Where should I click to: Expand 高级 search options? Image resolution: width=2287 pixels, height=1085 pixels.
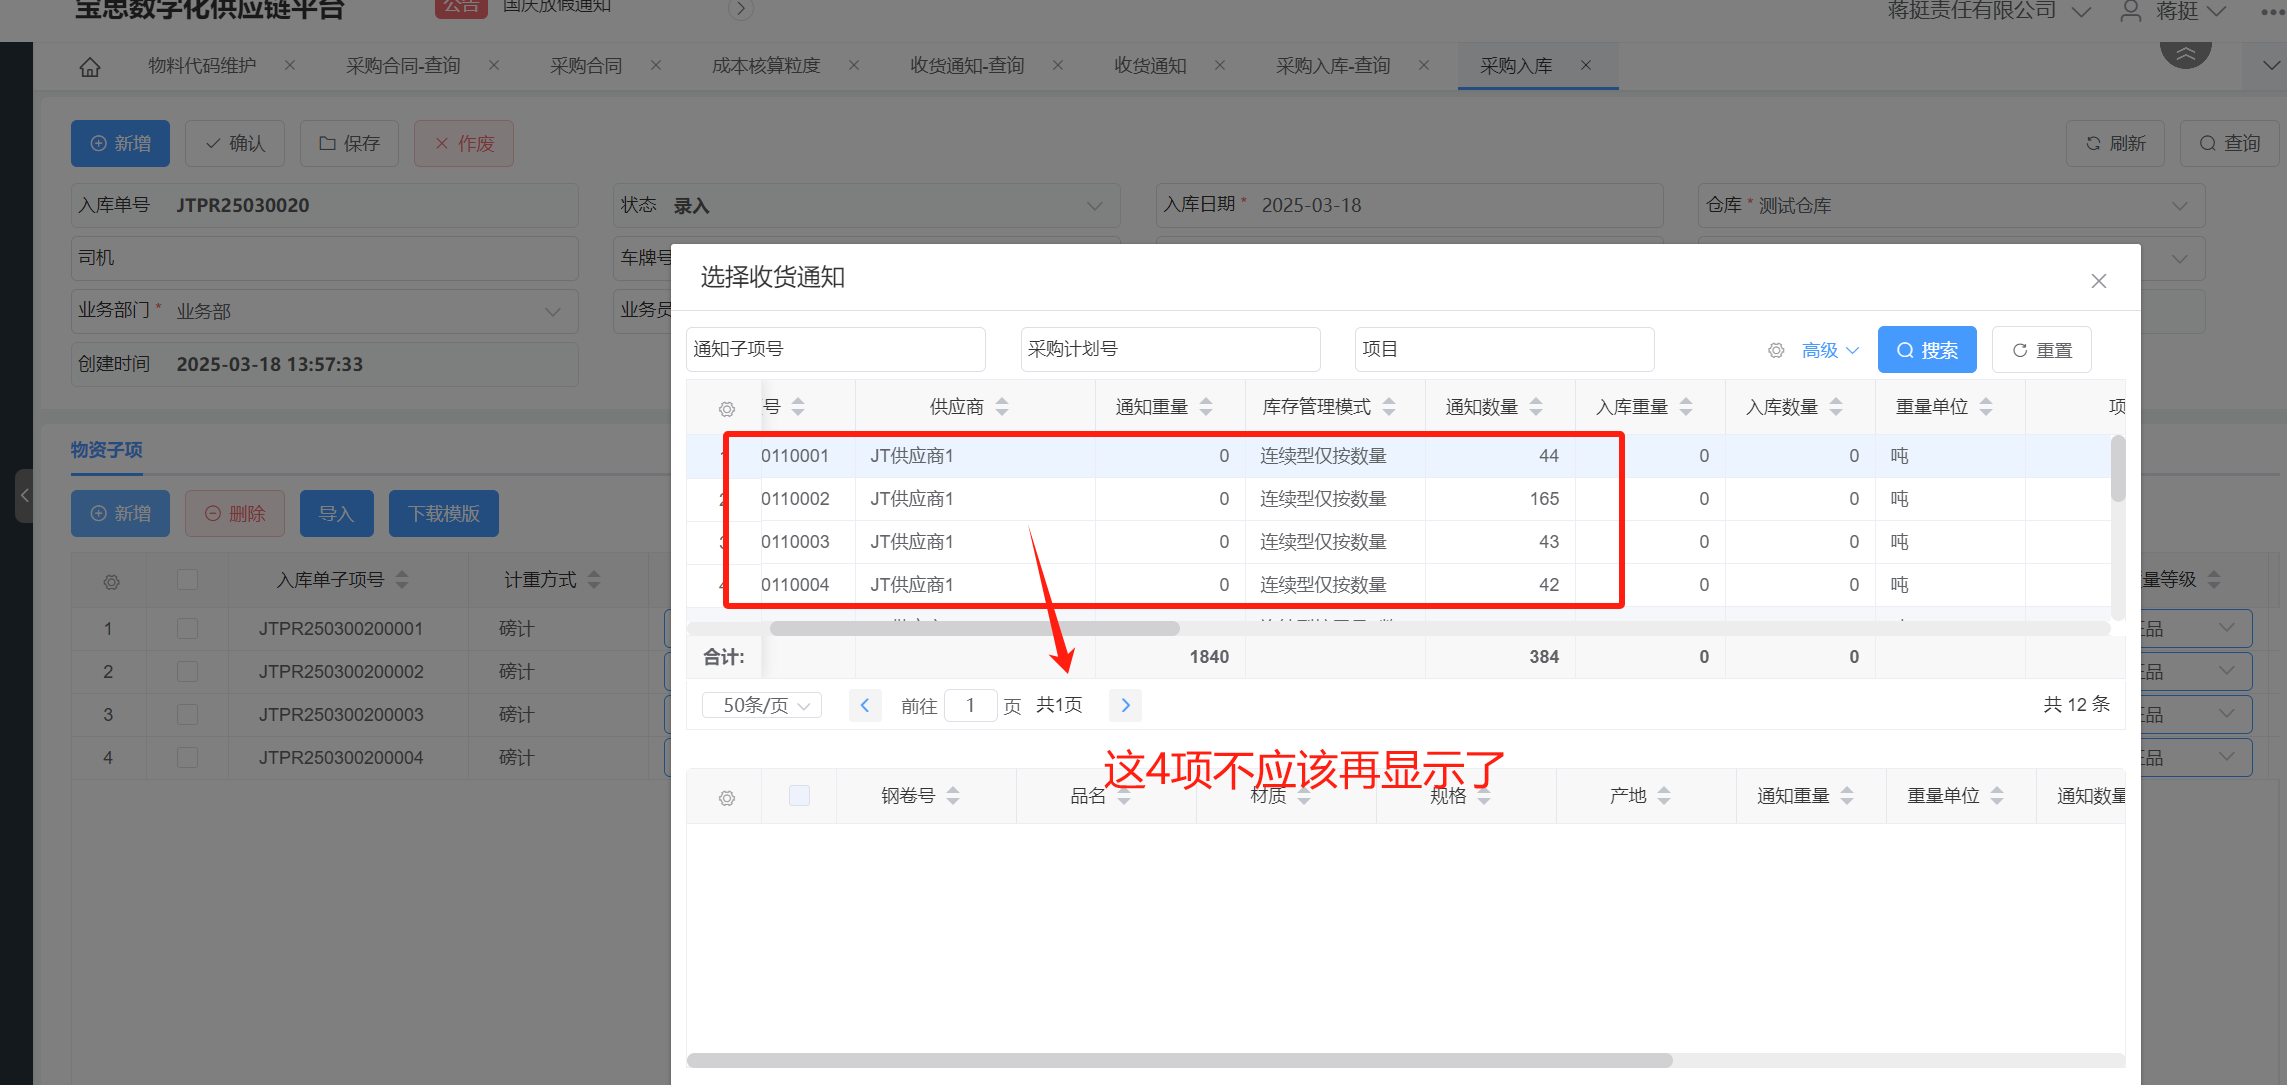[1830, 351]
